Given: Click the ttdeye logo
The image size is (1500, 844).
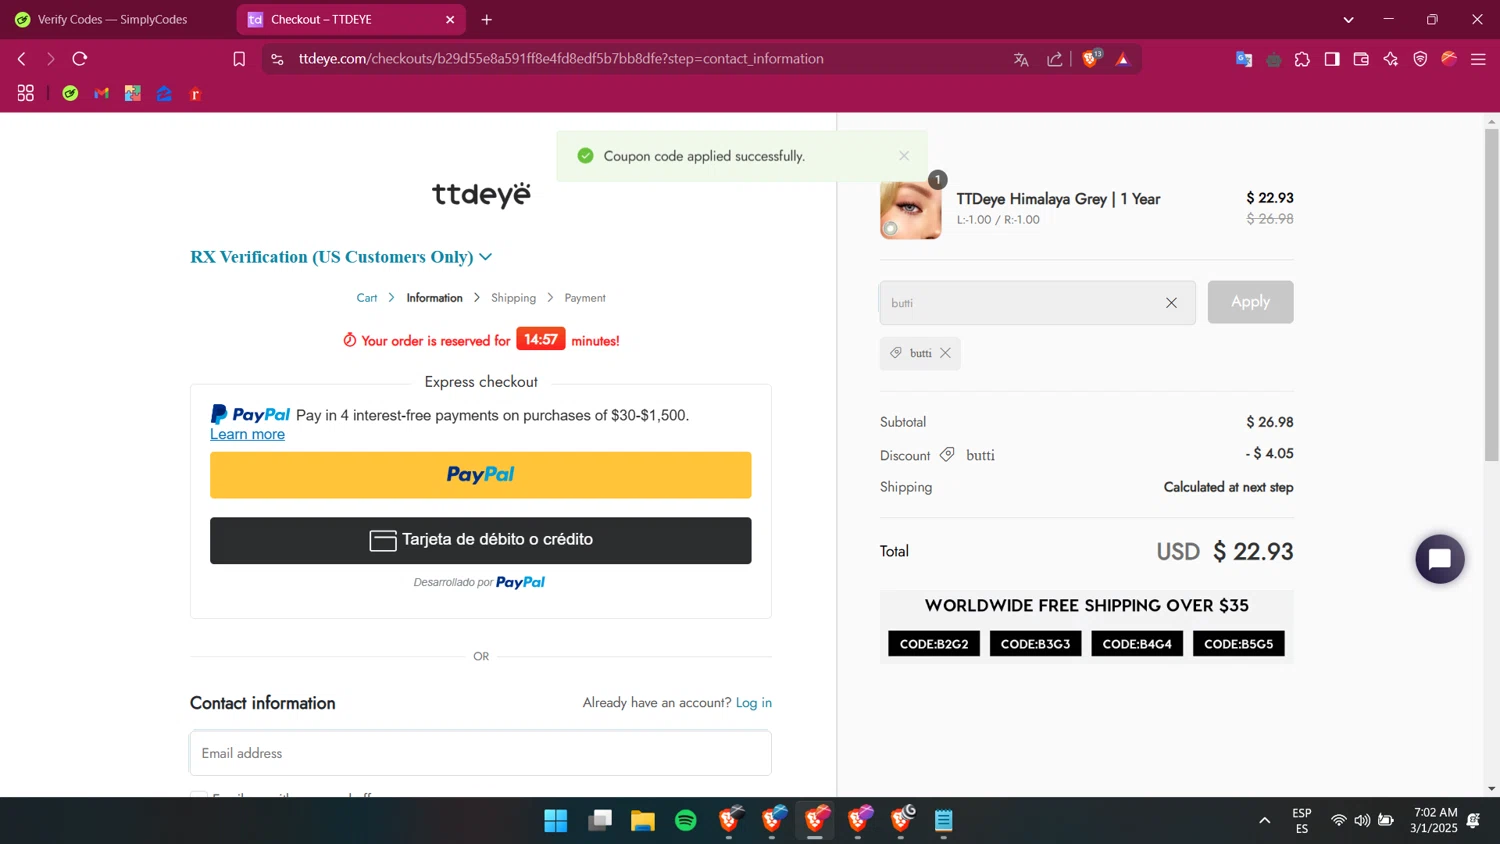Looking at the screenshot, I should coord(481,194).
